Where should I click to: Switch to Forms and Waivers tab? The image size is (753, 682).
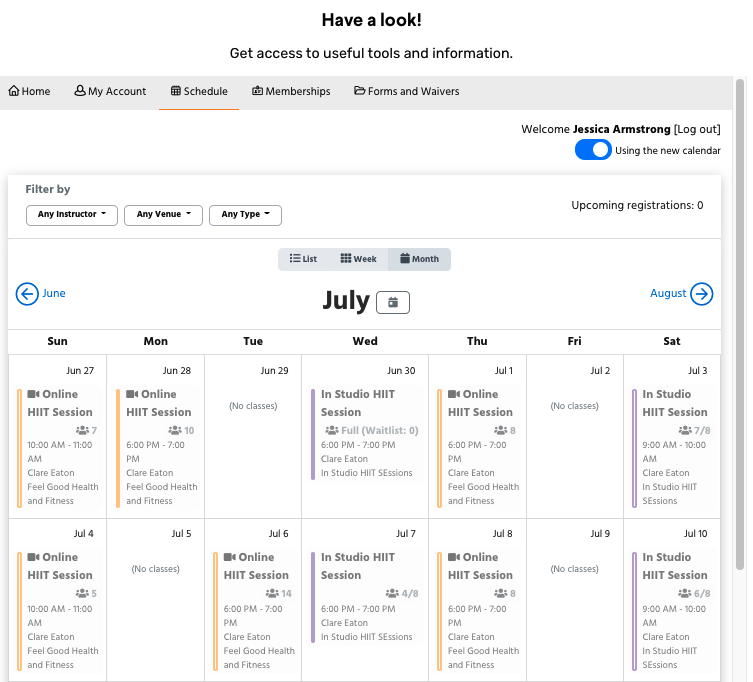tap(407, 91)
